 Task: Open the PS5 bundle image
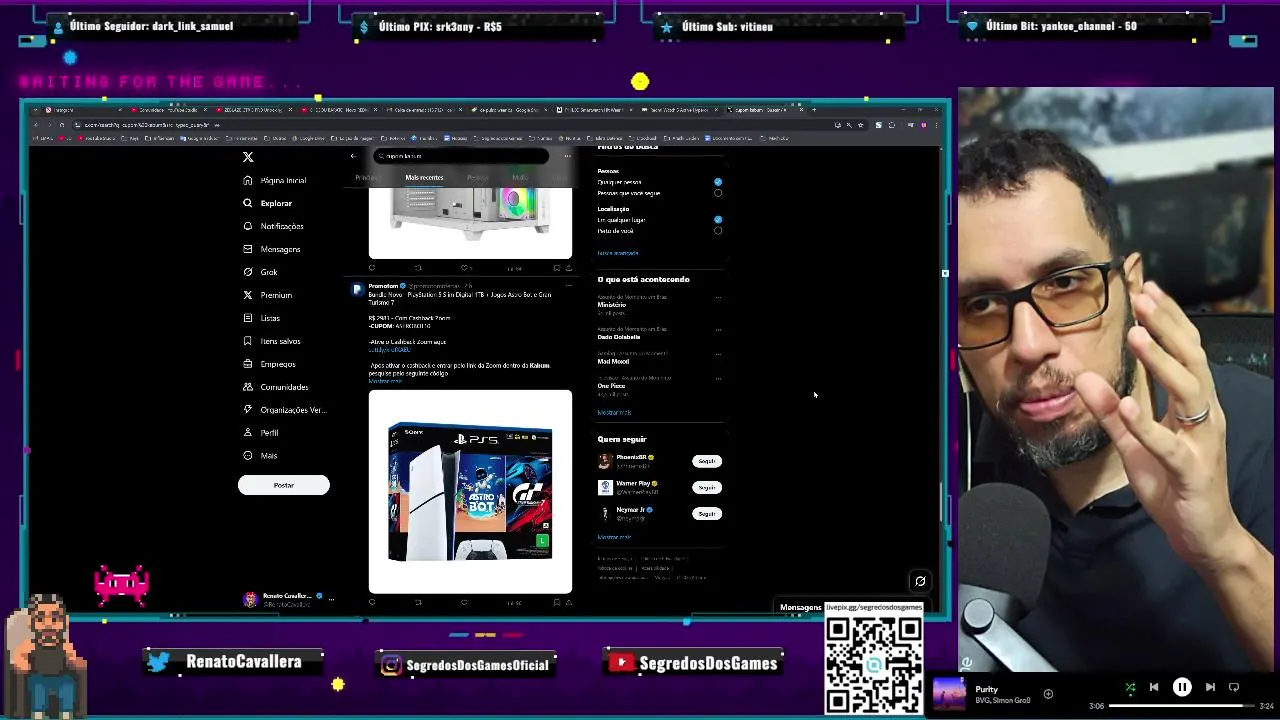[x=470, y=491]
